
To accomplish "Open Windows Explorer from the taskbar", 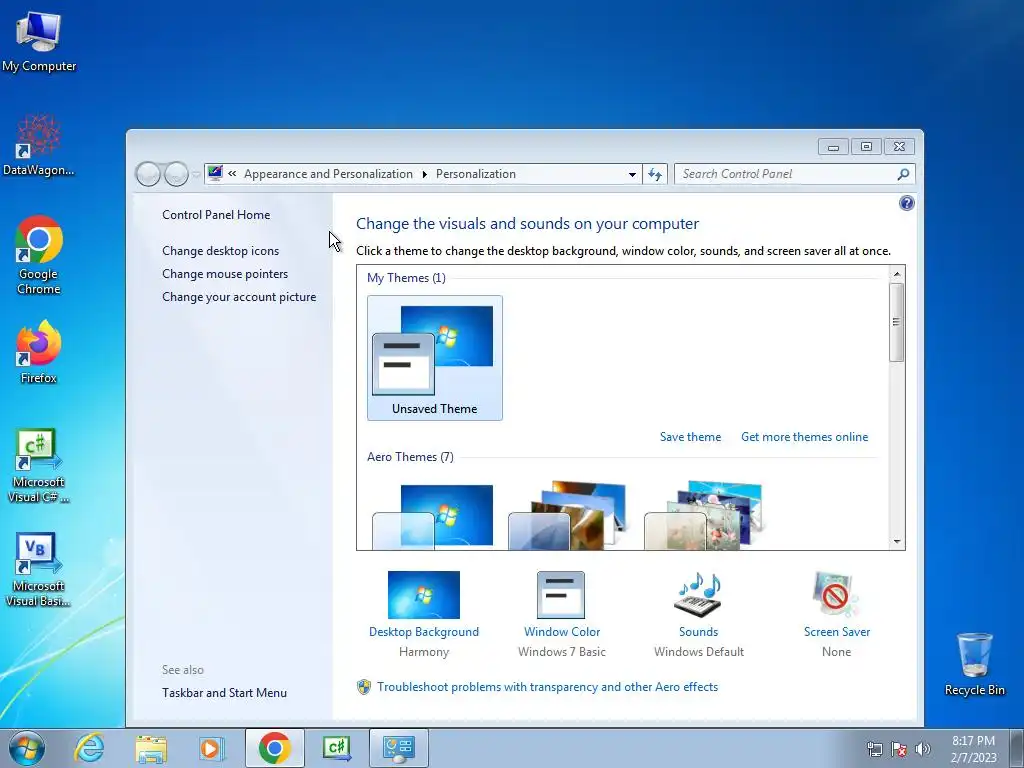I will click(x=151, y=748).
